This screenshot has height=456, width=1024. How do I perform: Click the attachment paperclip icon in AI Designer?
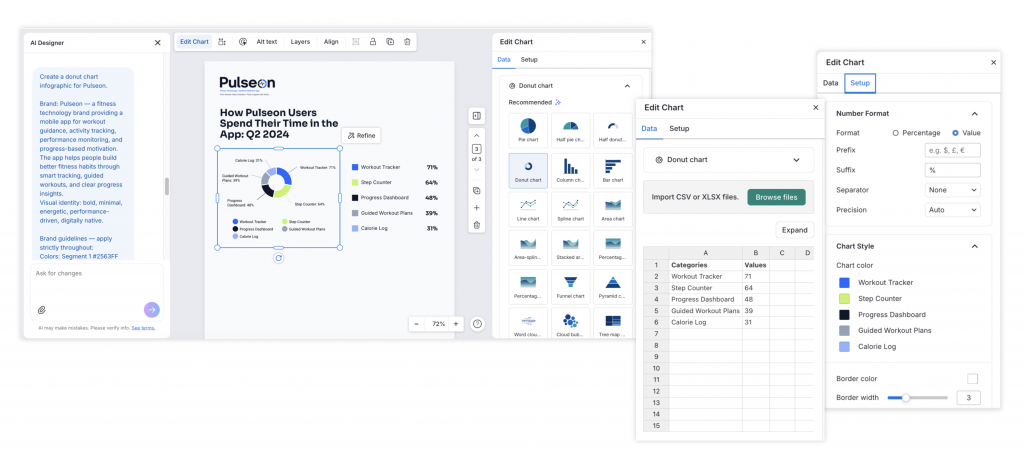(x=42, y=310)
